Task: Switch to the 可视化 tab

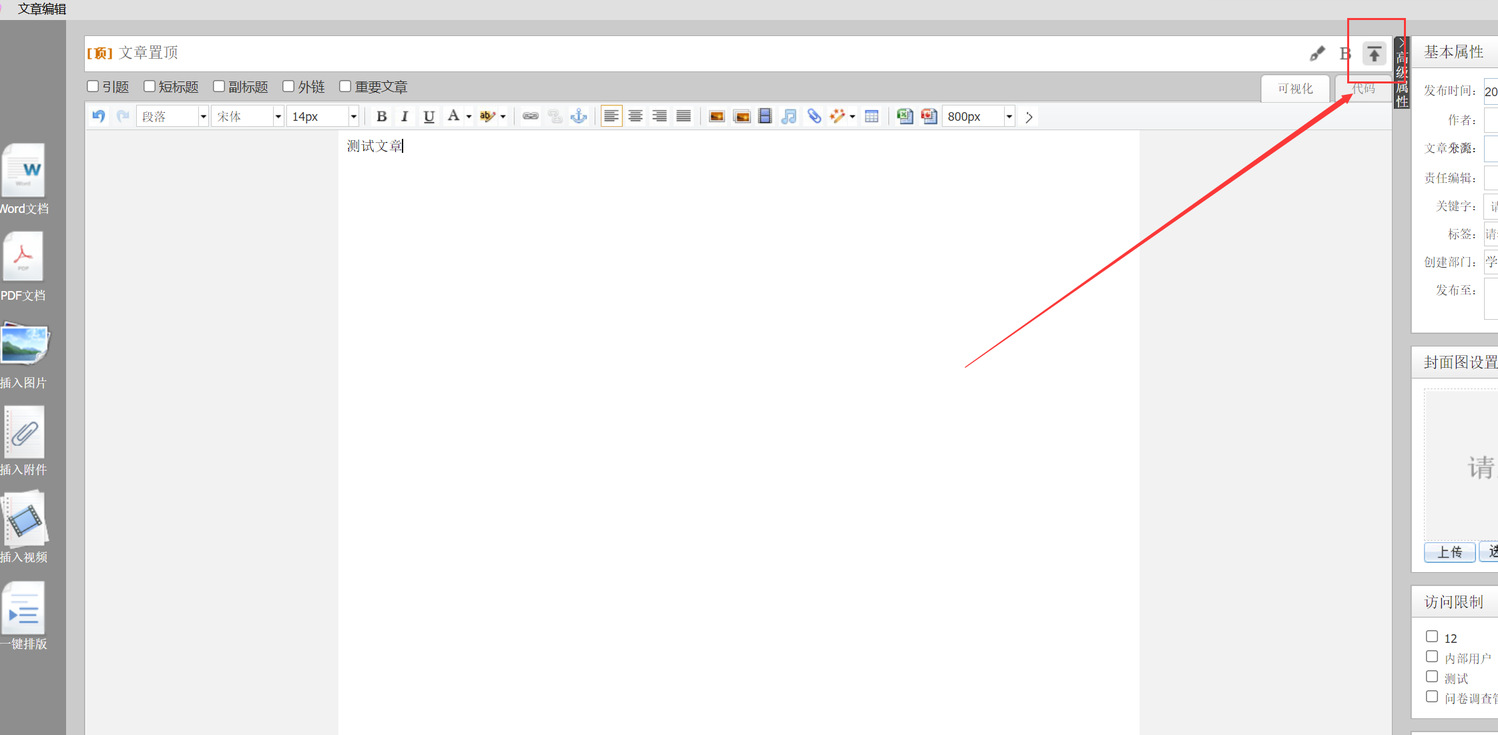Action: [x=1295, y=89]
